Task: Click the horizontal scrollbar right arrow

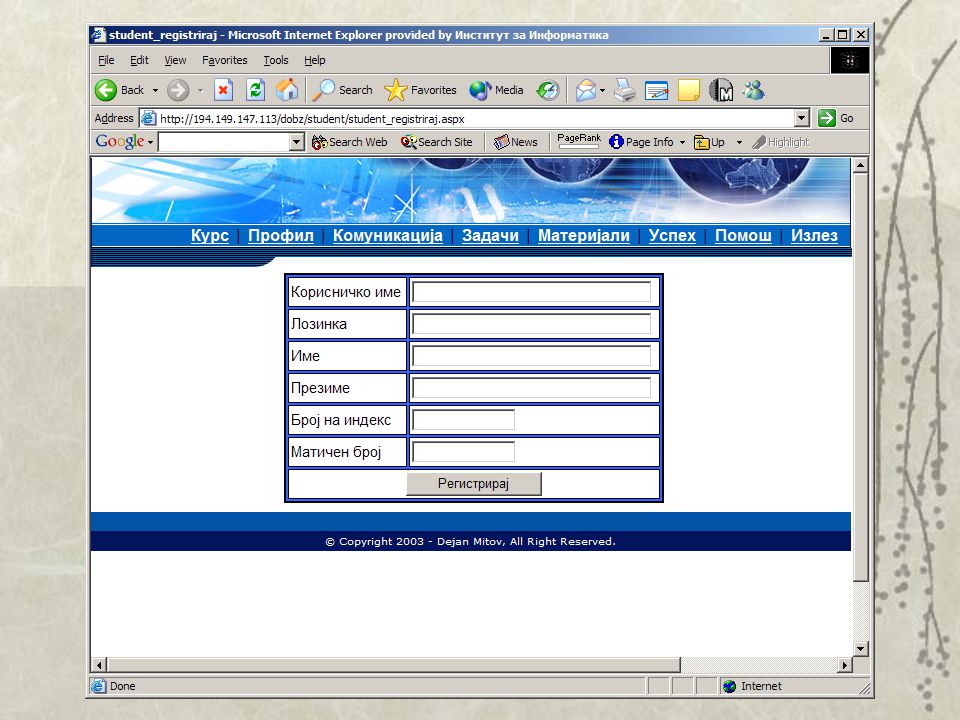Action: coord(844,665)
